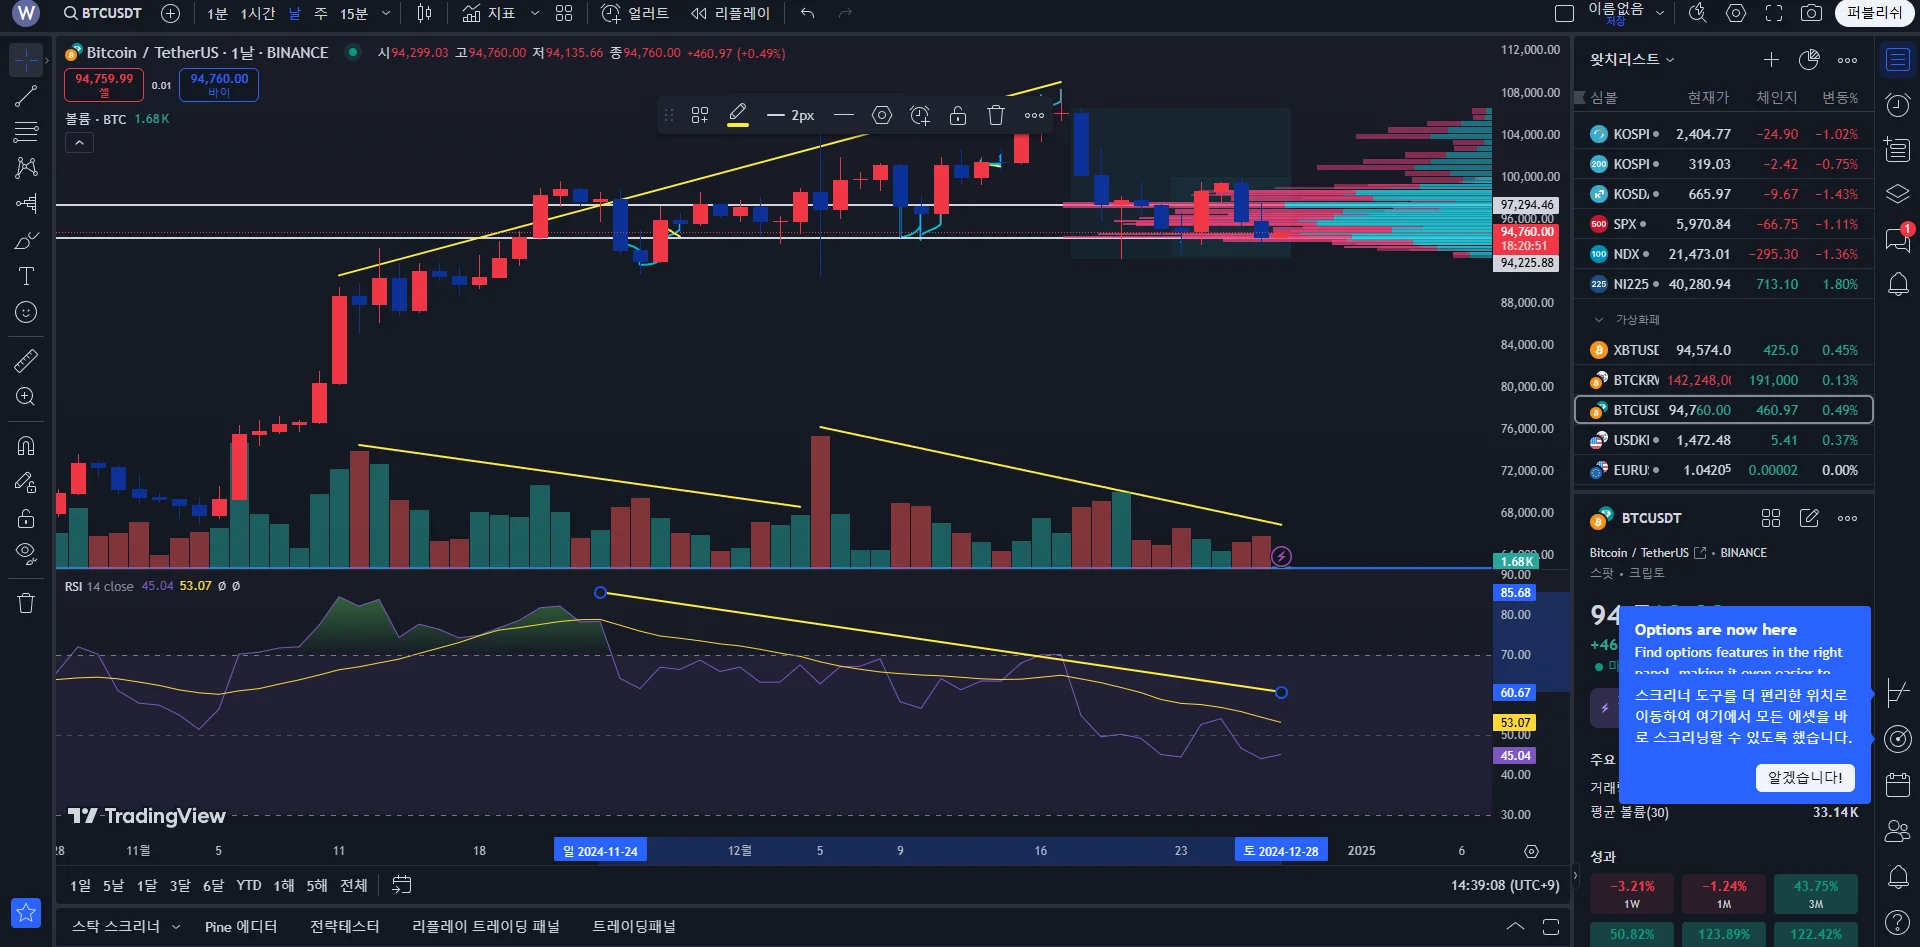Select the ruler measure tool
This screenshot has width=1920, height=947.
click(26, 360)
